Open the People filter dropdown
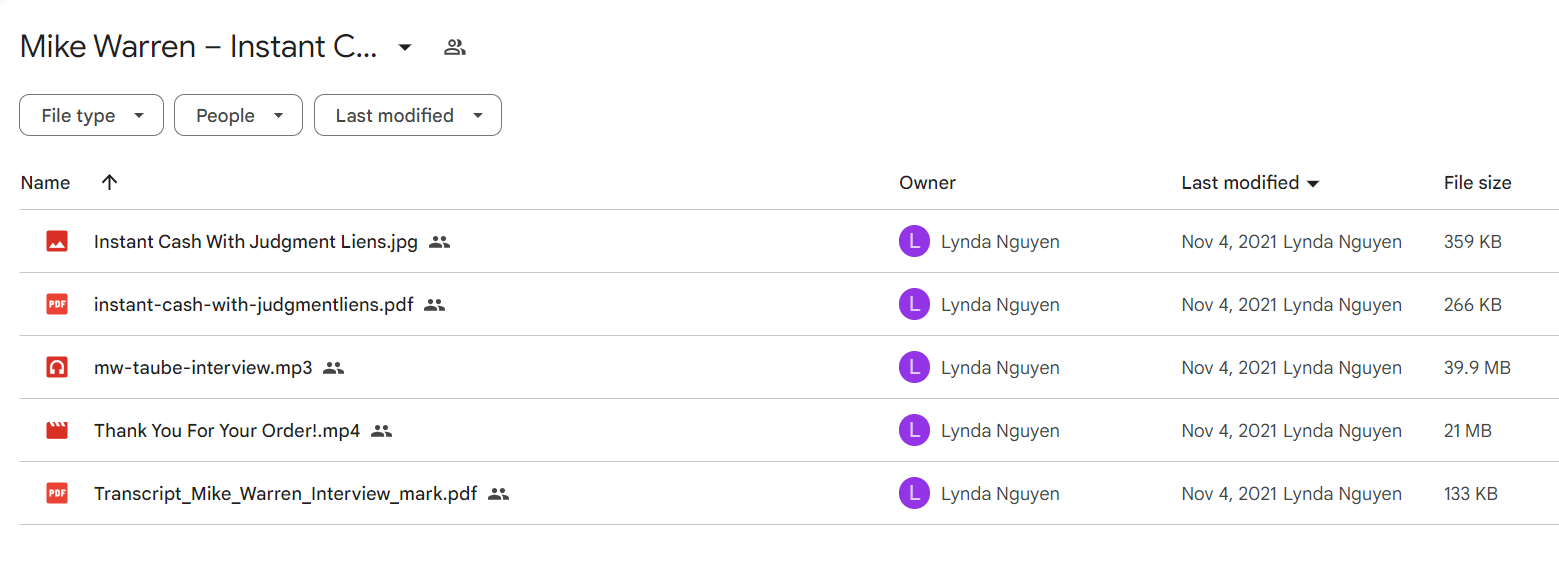Viewport: 1559px width, 572px height. [x=238, y=115]
